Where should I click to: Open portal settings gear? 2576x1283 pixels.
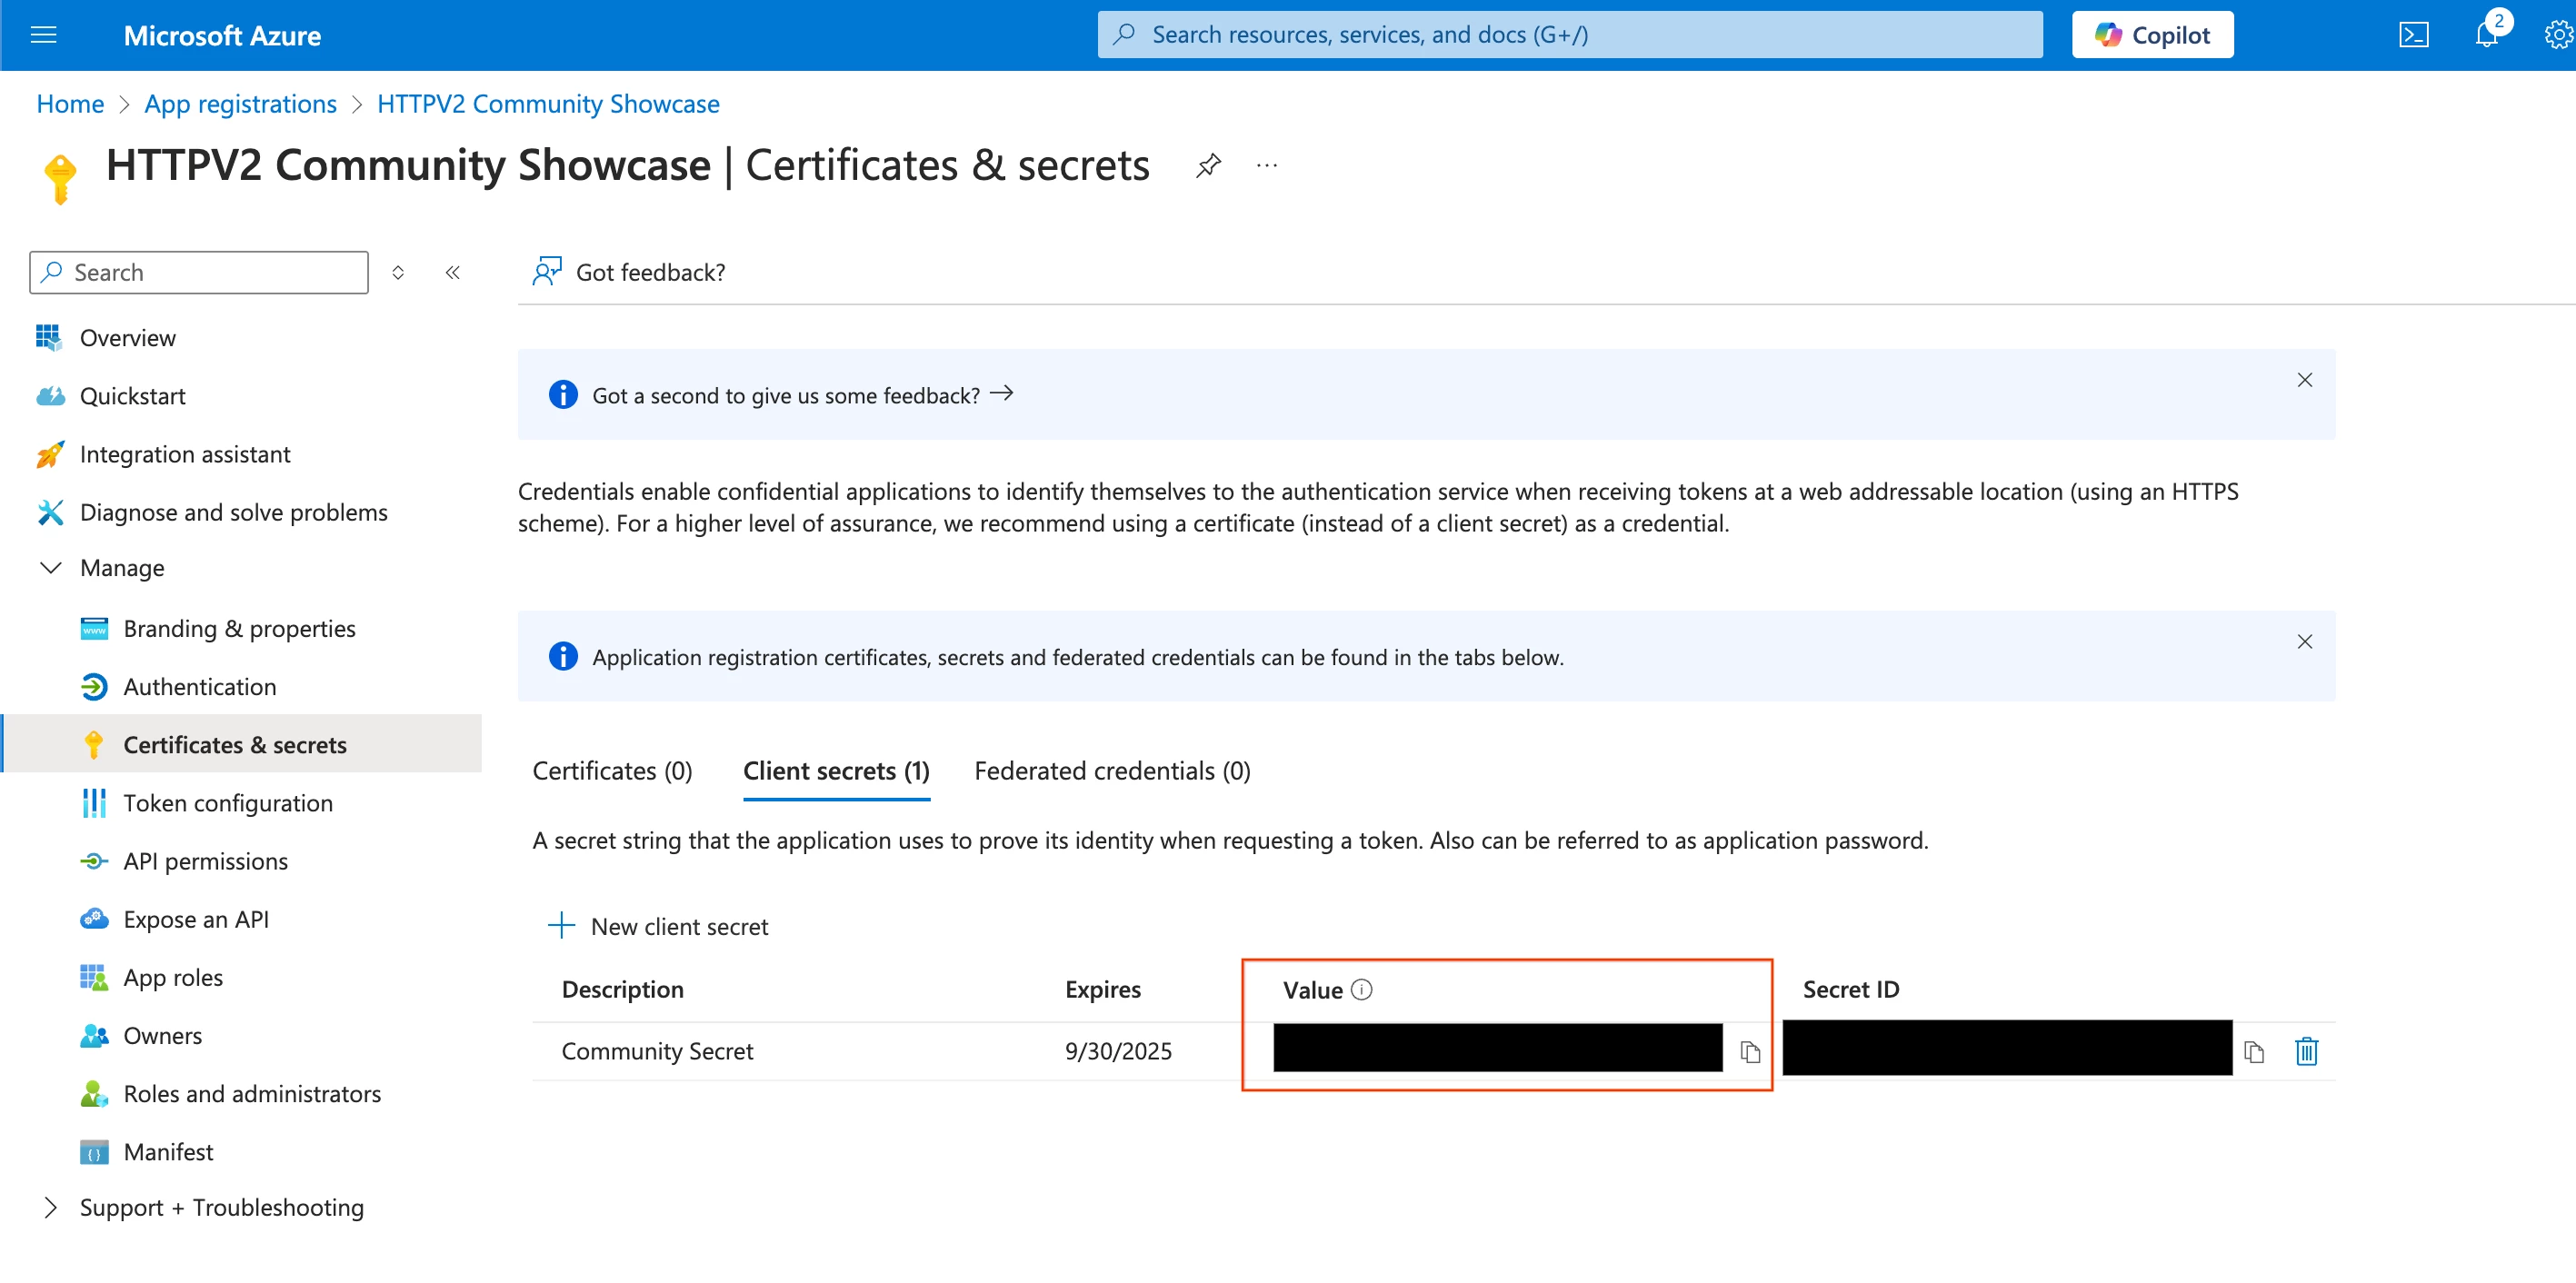[x=2558, y=35]
